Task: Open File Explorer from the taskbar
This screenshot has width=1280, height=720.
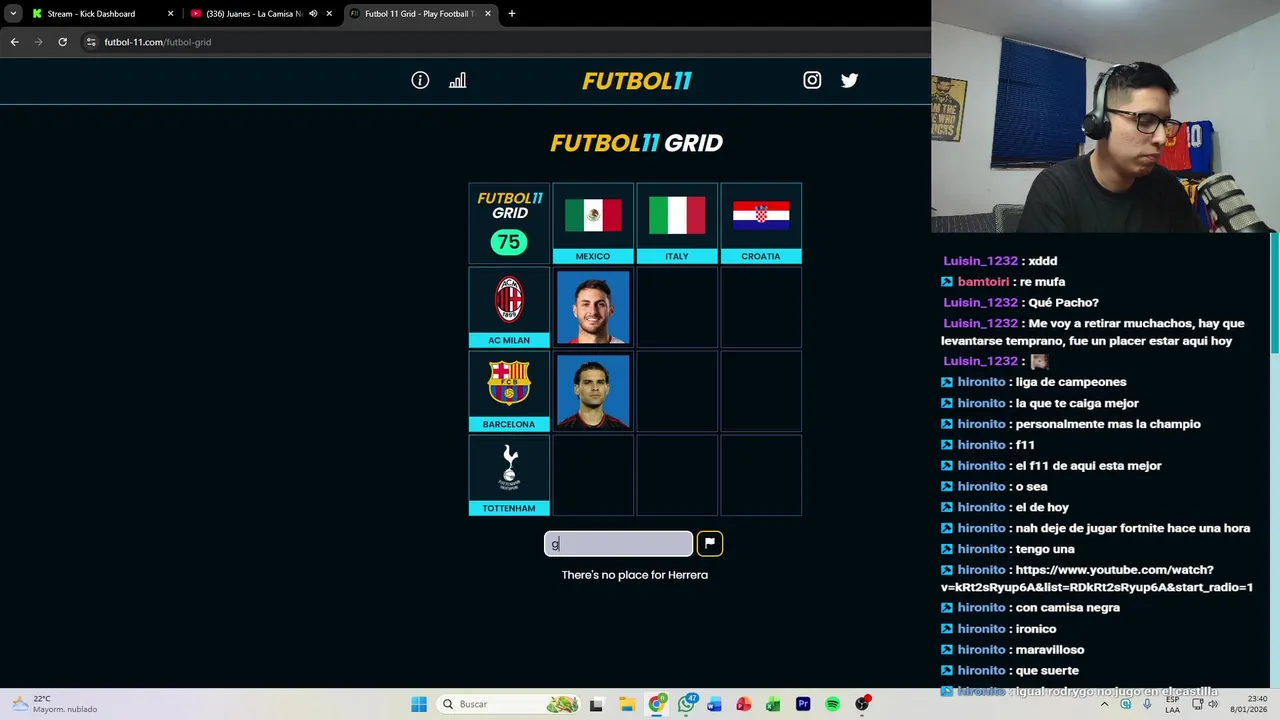Action: 626,704
